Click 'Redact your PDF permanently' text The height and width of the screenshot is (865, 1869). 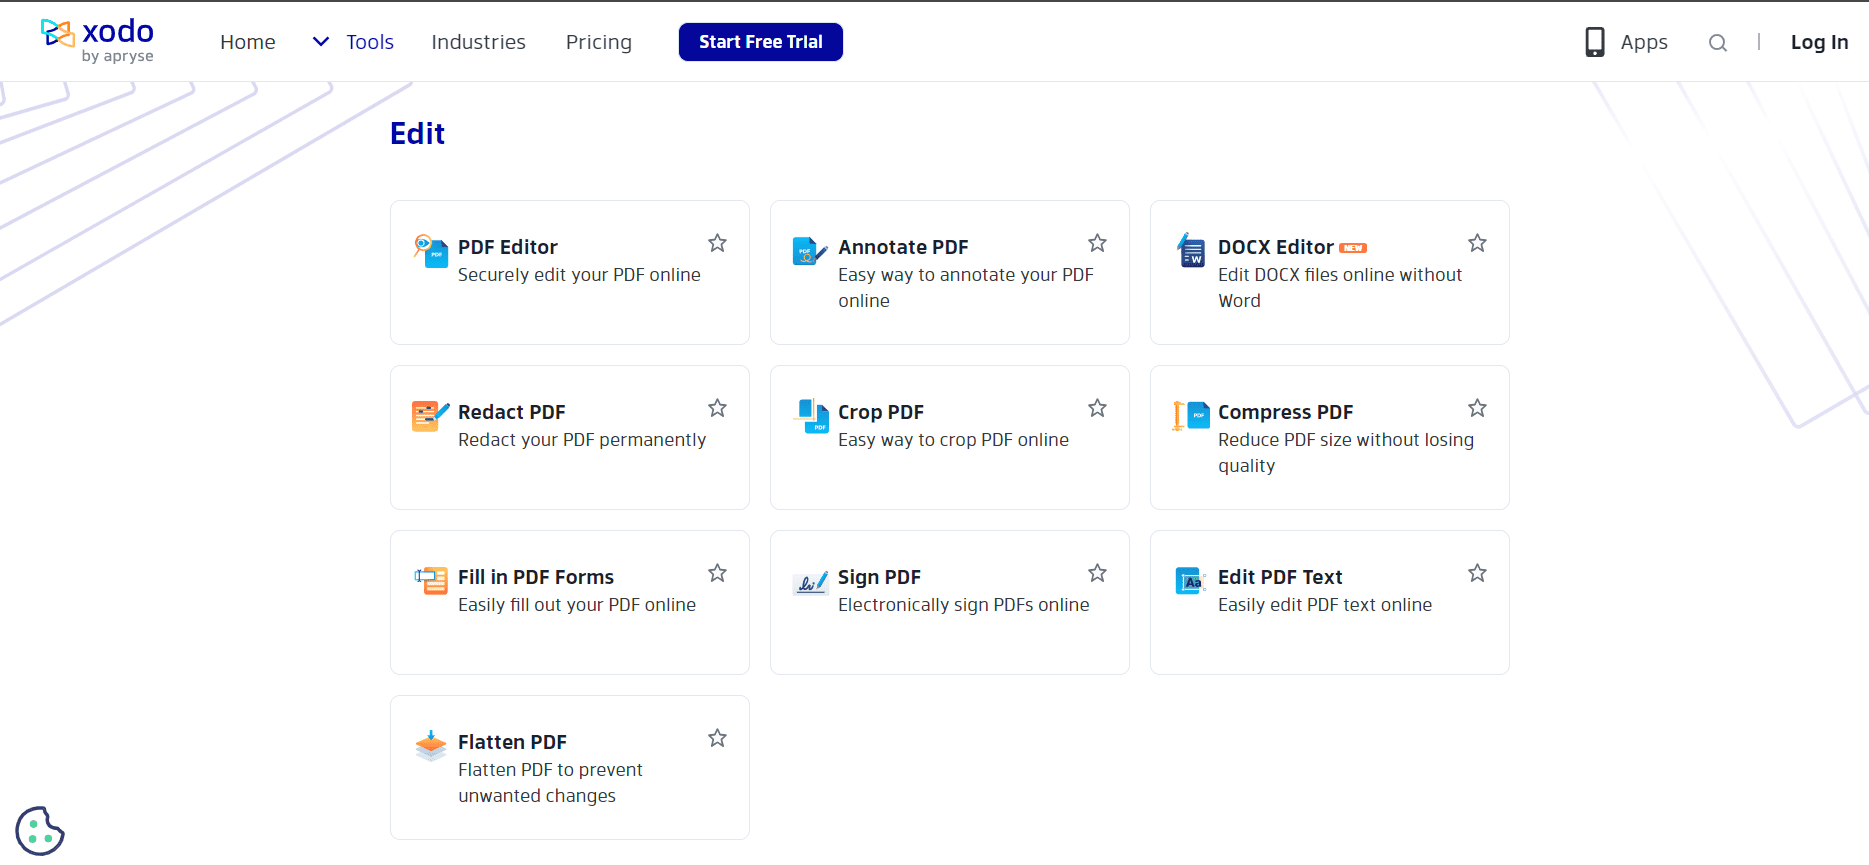pyautogui.click(x=582, y=440)
